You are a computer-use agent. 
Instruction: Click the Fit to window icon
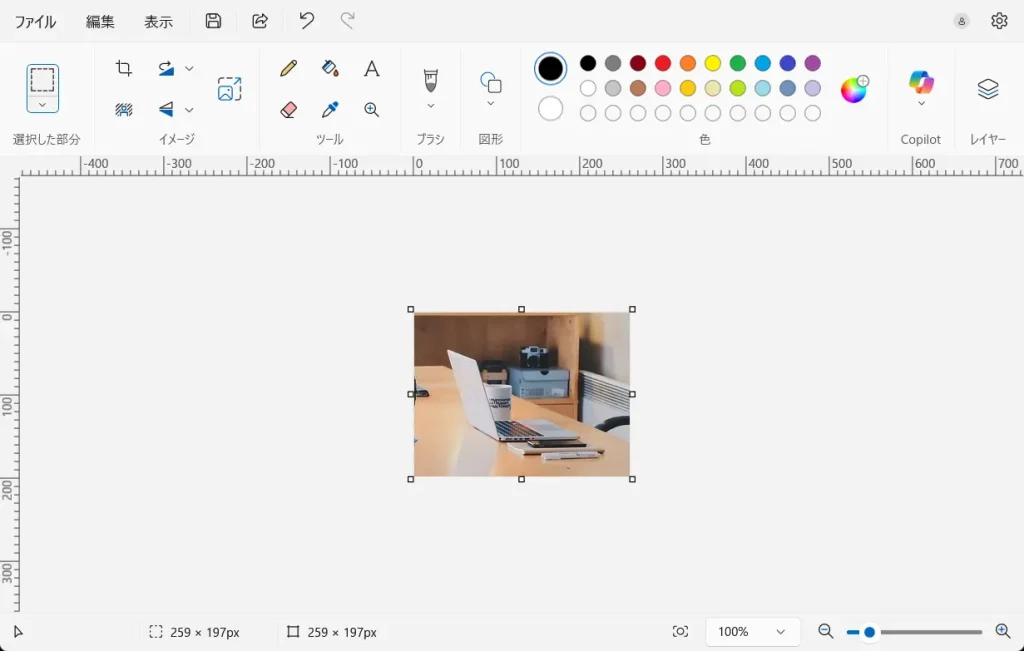pyautogui.click(x=680, y=631)
